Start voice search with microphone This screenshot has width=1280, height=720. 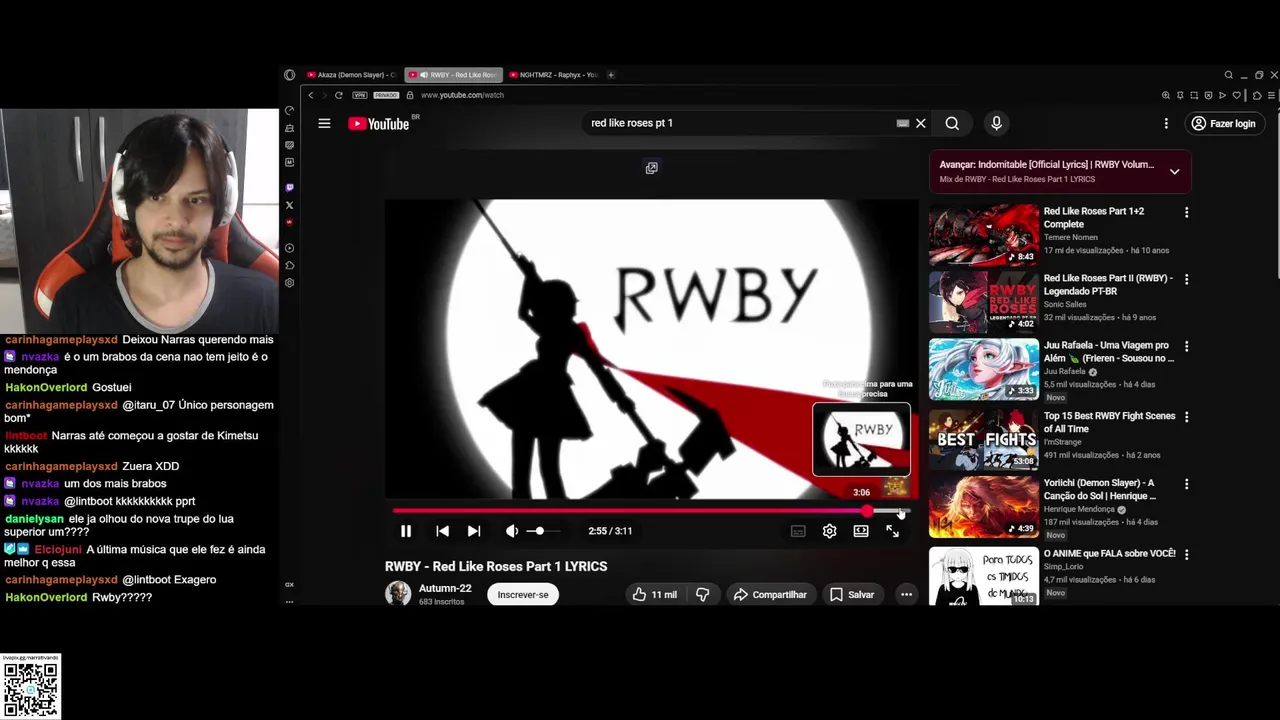click(x=996, y=123)
